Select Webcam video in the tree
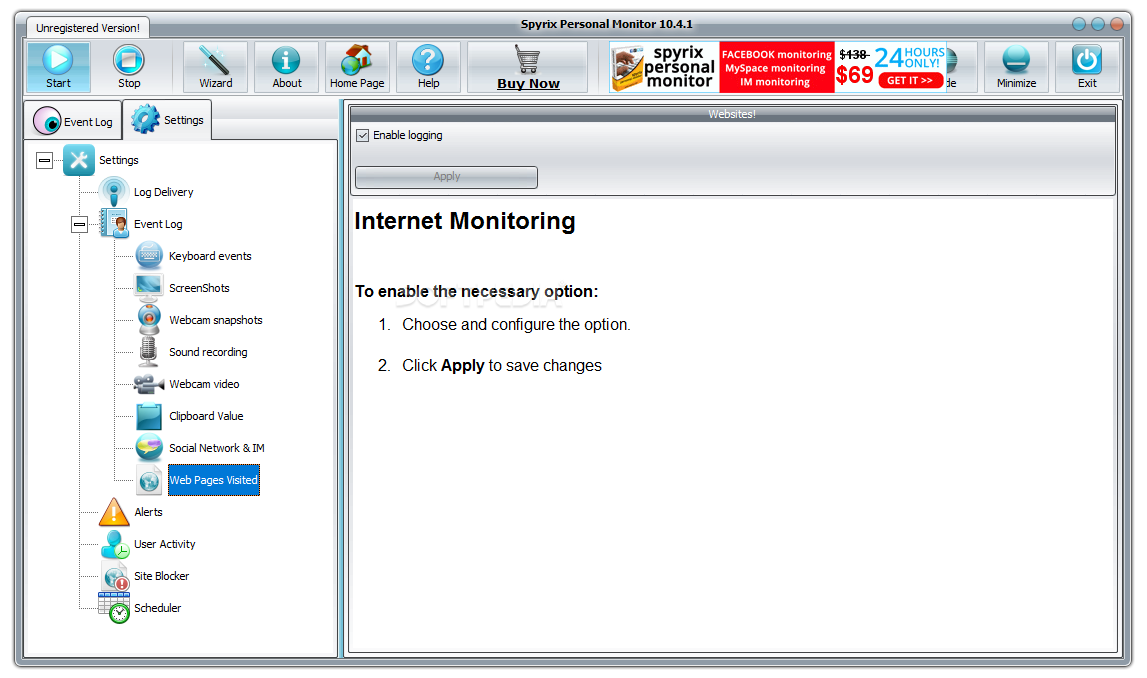The width and height of the screenshot is (1147, 678). pos(204,384)
